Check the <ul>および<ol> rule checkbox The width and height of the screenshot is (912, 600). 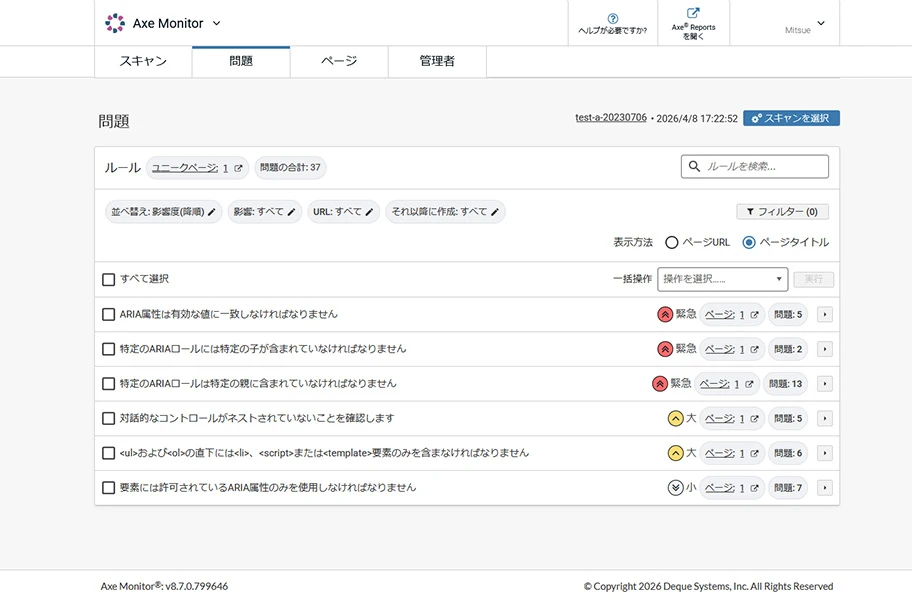[108, 453]
